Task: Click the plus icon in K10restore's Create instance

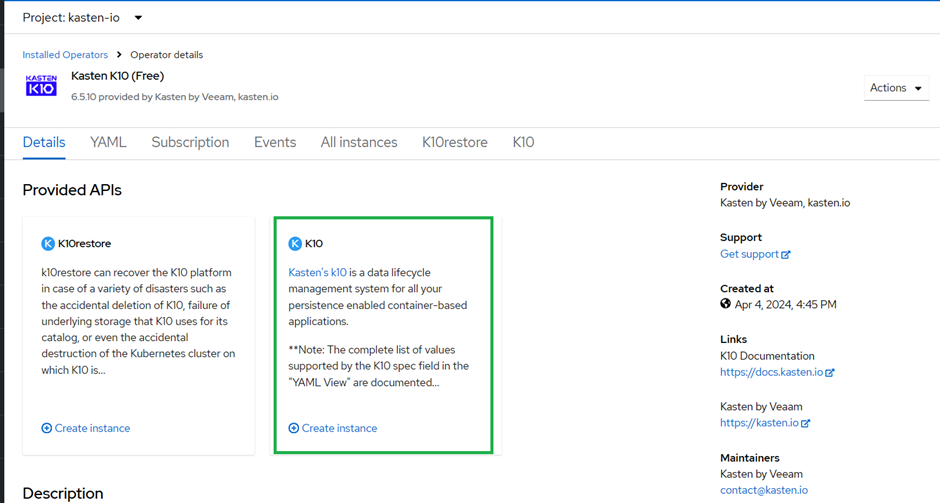Action: [x=46, y=428]
